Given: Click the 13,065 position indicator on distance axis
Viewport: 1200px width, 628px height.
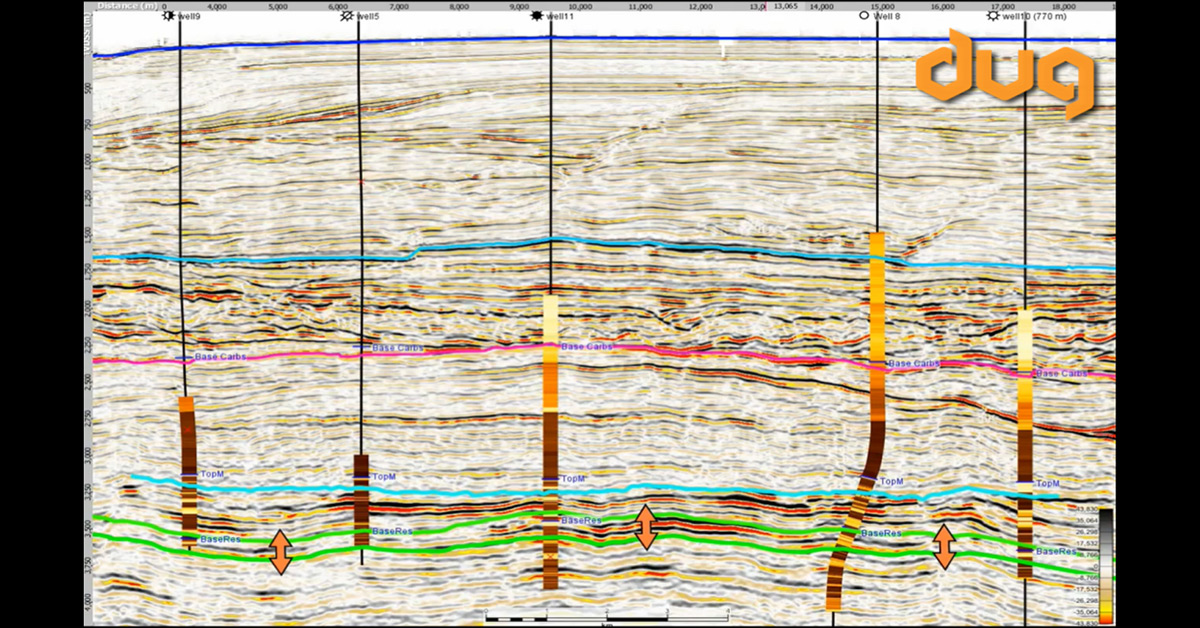Looking at the screenshot, I should click(x=783, y=6).
